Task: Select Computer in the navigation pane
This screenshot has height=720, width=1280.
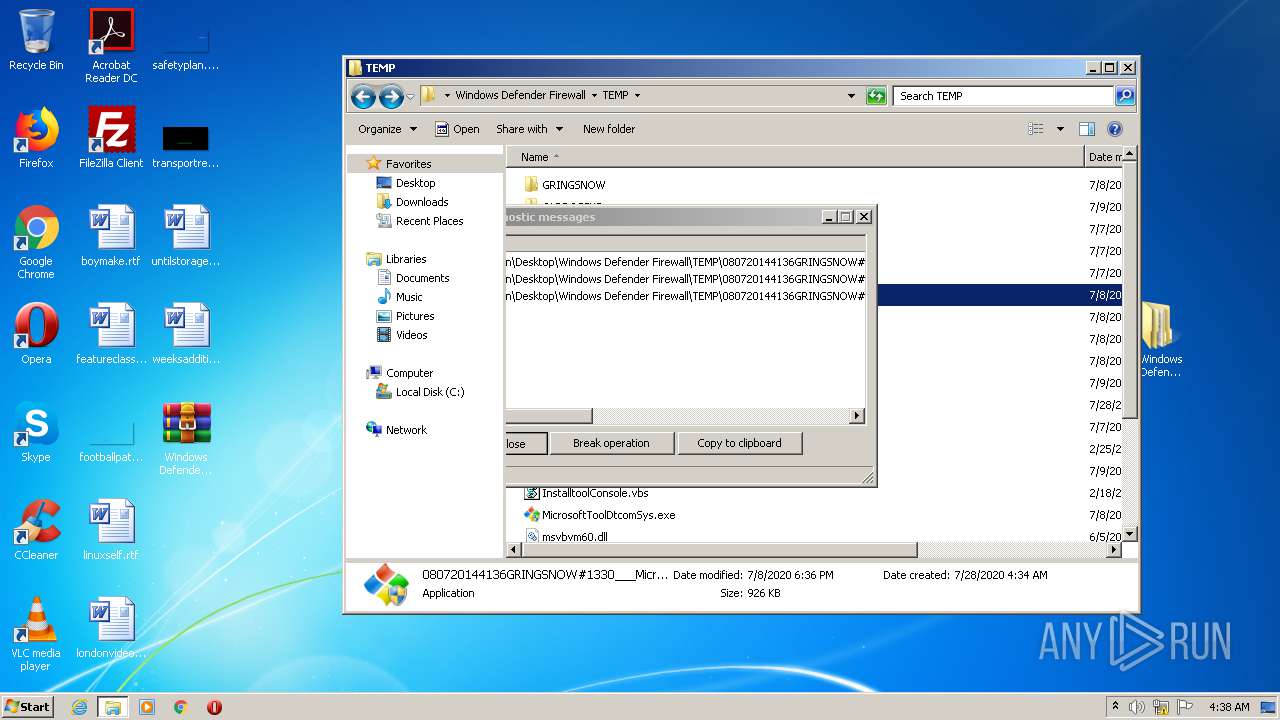Action: click(x=409, y=373)
